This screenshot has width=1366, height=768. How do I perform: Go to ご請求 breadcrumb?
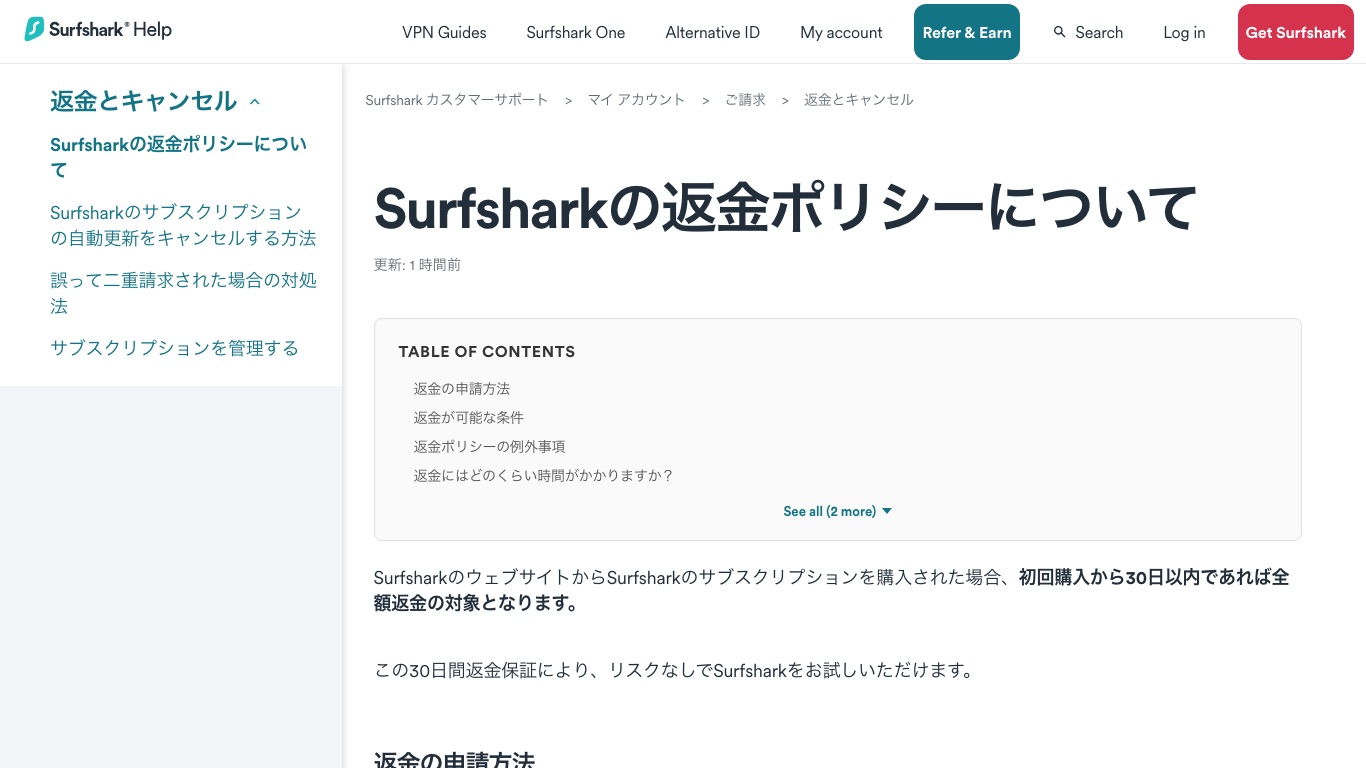point(745,100)
